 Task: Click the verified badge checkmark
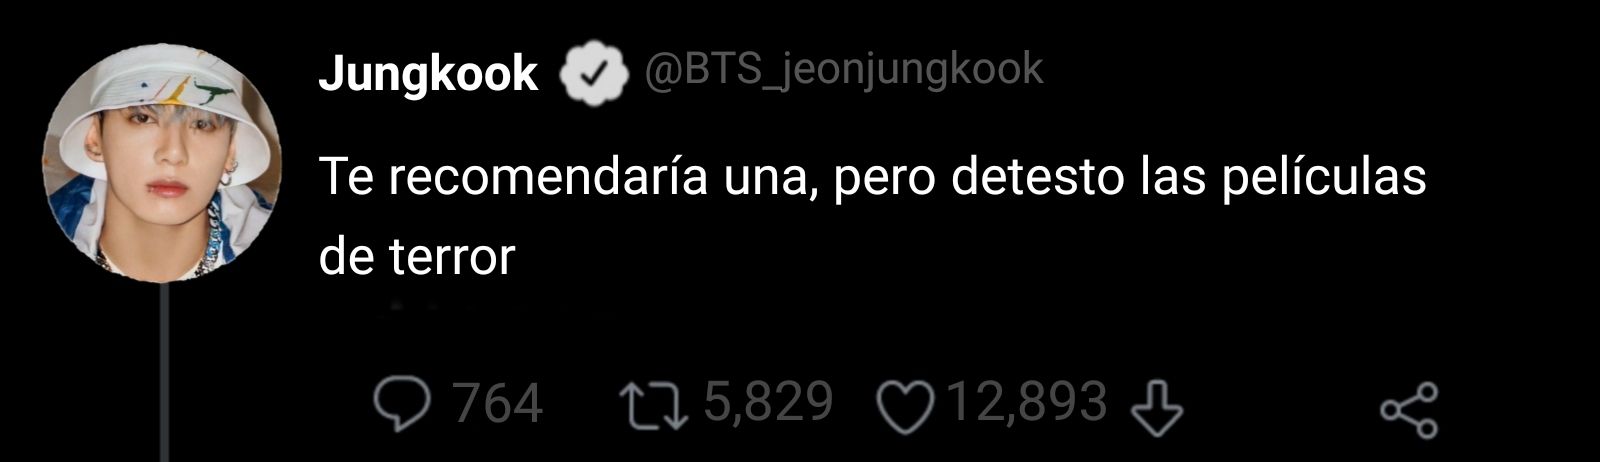point(591,73)
